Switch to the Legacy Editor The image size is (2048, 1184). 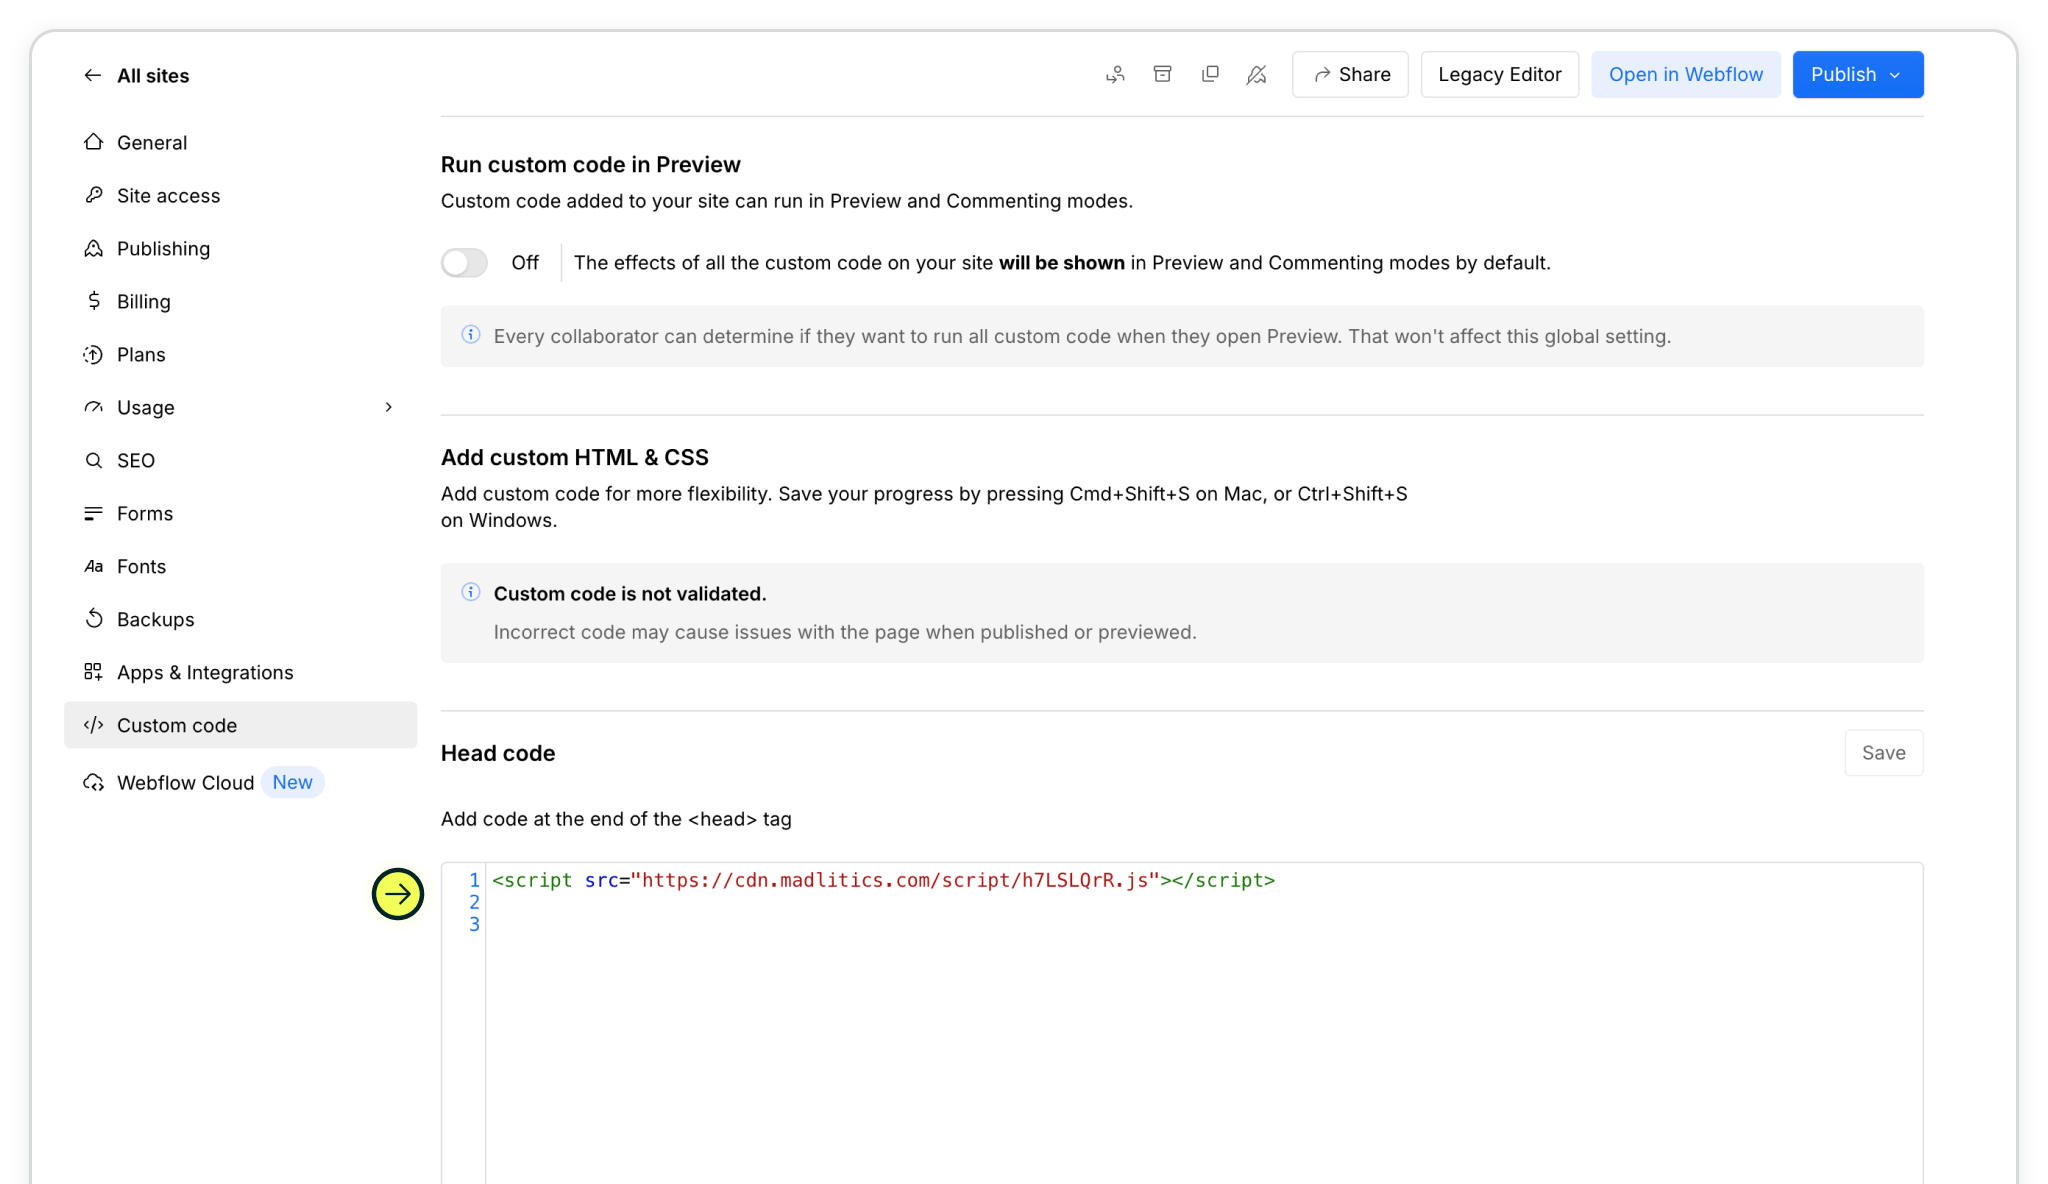coord(1499,74)
